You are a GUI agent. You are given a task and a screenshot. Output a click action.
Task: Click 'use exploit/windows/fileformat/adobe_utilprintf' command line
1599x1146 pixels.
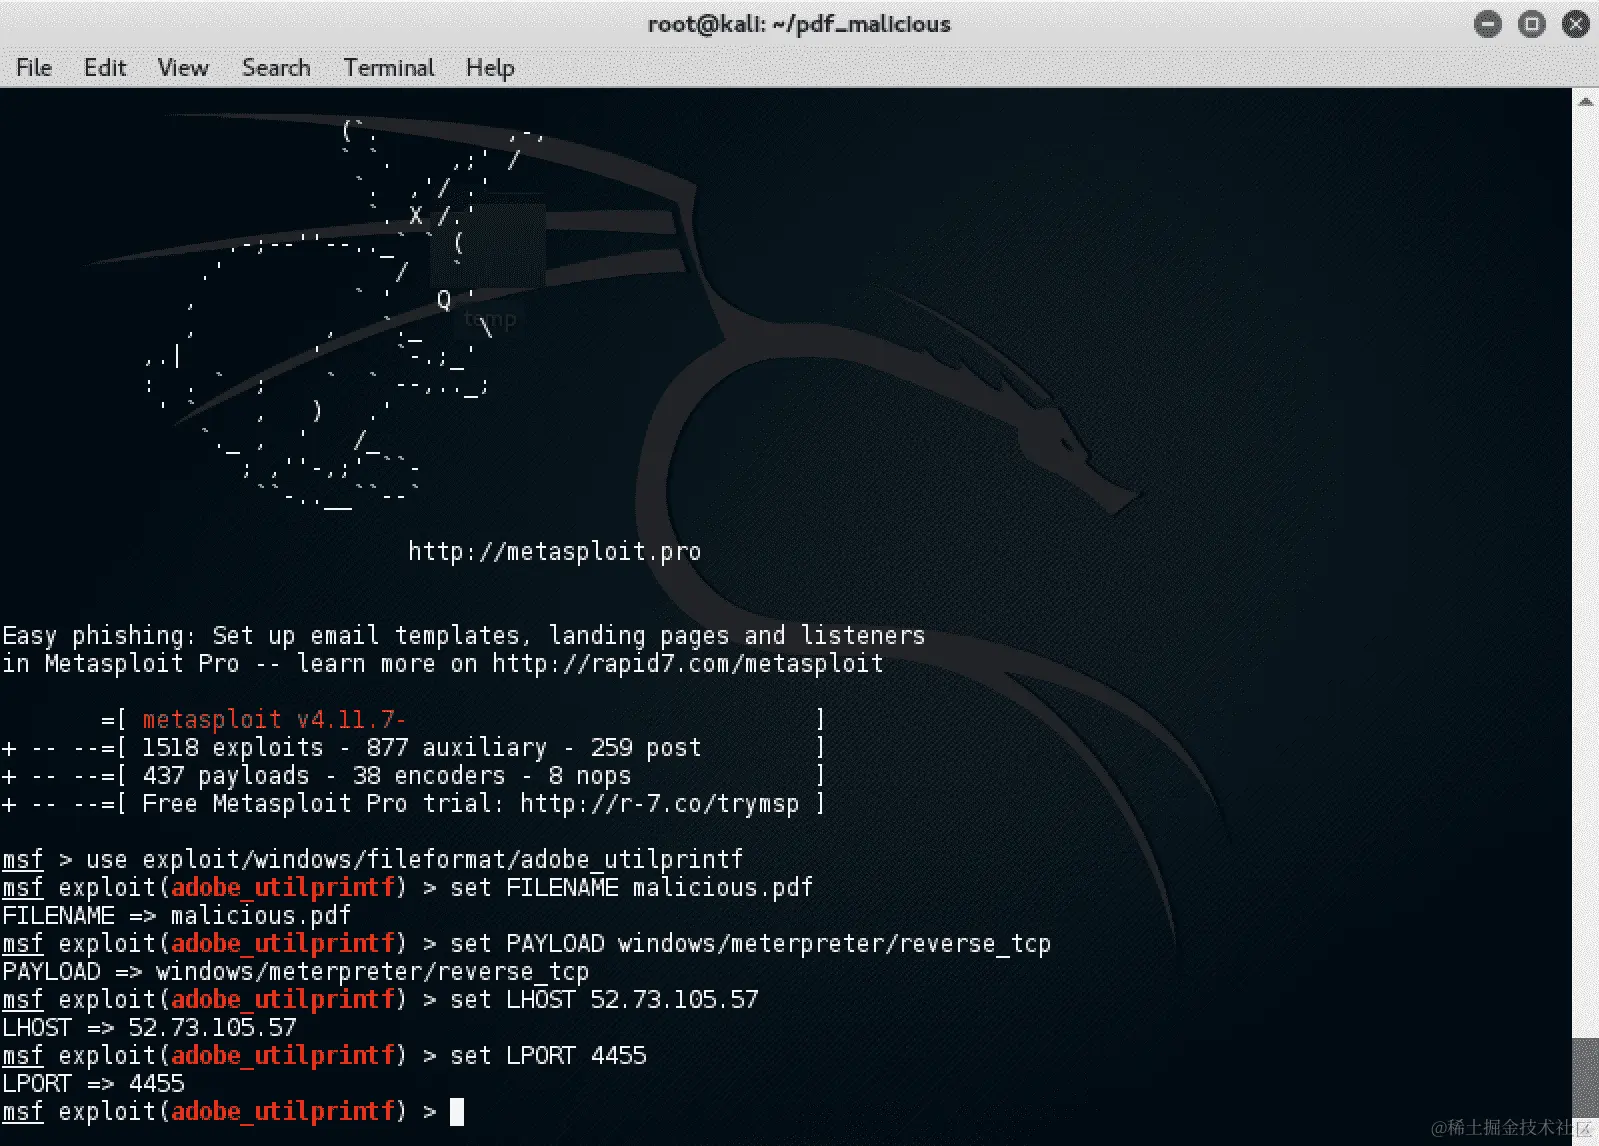(x=414, y=859)
